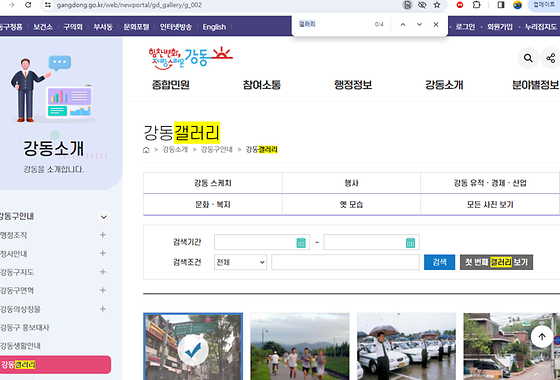Click the end date input field
Viewport: 560px width, 380px height.
click(x=371, y=242)
